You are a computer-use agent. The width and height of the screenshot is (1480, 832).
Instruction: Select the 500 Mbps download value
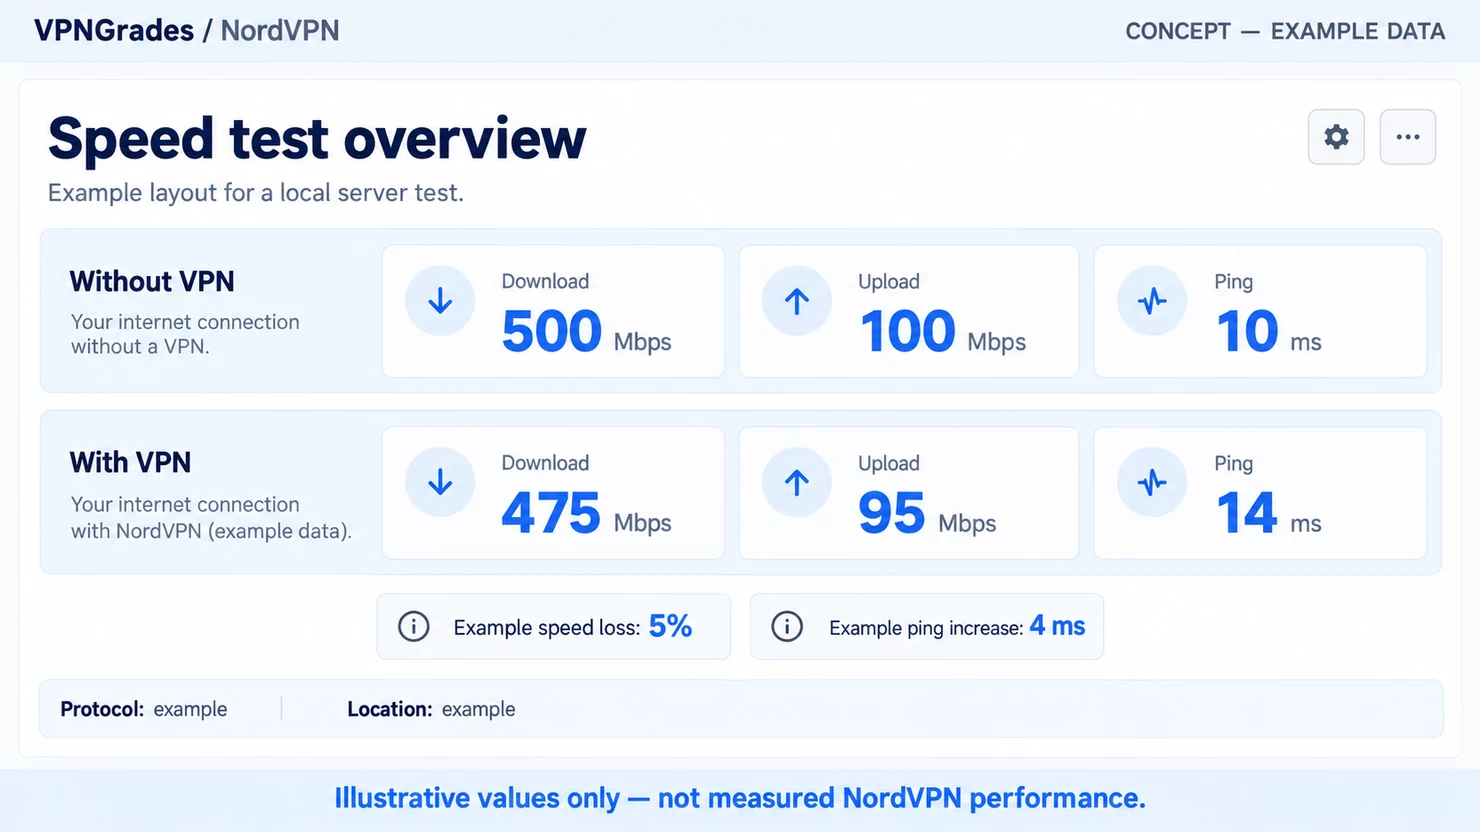586,332
